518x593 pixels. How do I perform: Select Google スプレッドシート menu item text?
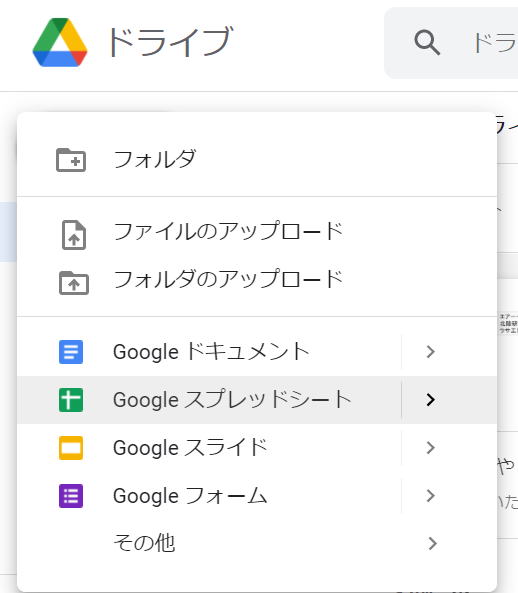click(x=232, y=400)
